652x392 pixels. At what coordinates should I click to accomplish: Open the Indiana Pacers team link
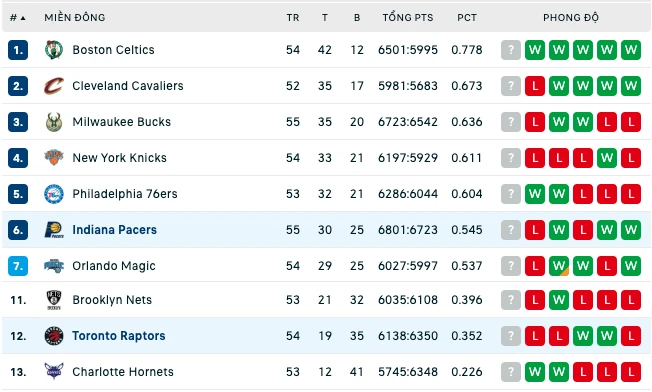click(114, 230)
